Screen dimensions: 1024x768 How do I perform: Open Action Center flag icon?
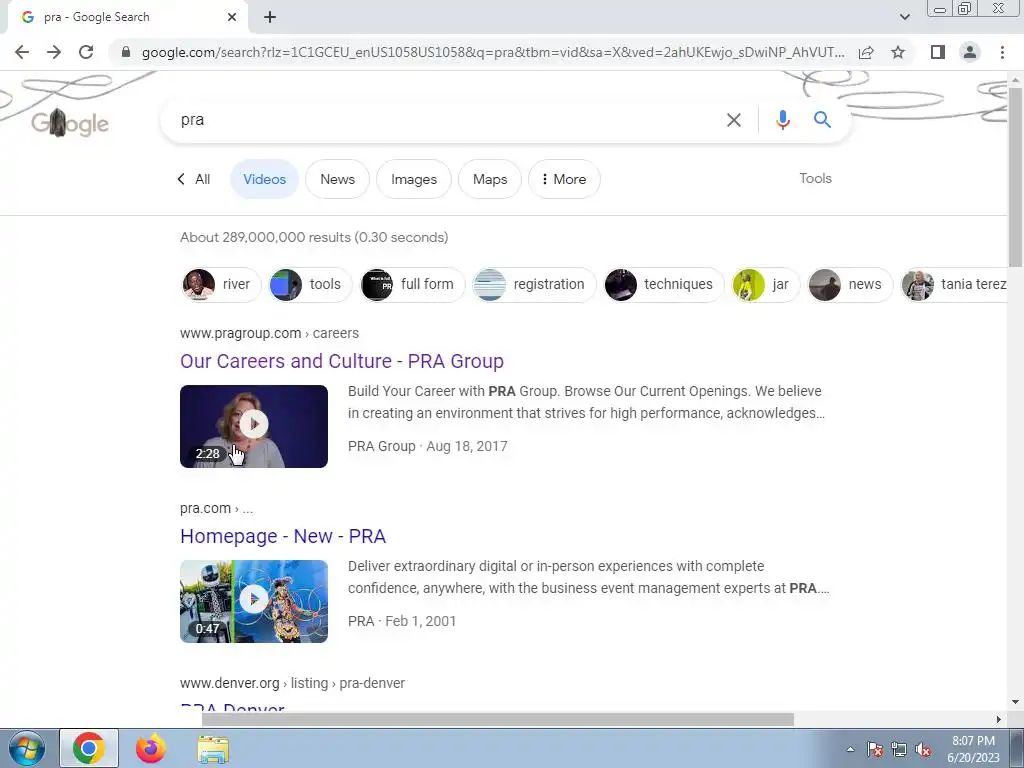[x=875, y=750]
